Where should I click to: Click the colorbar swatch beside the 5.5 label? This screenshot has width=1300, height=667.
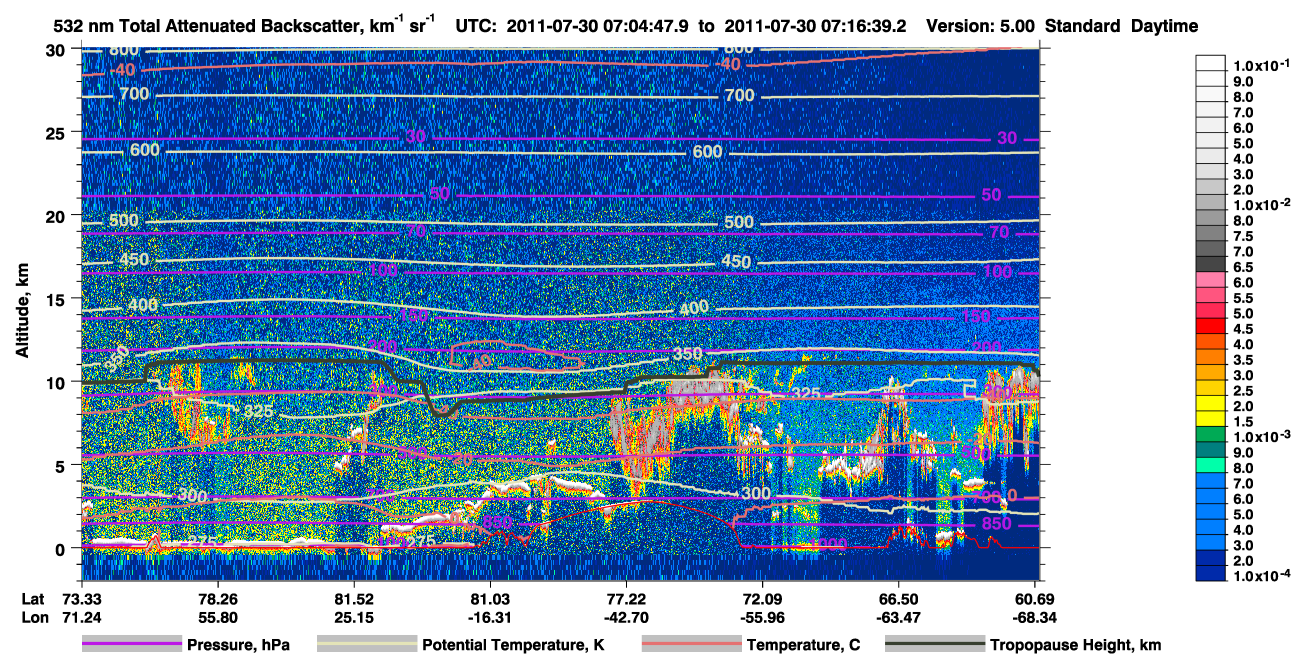(1211, 297)
